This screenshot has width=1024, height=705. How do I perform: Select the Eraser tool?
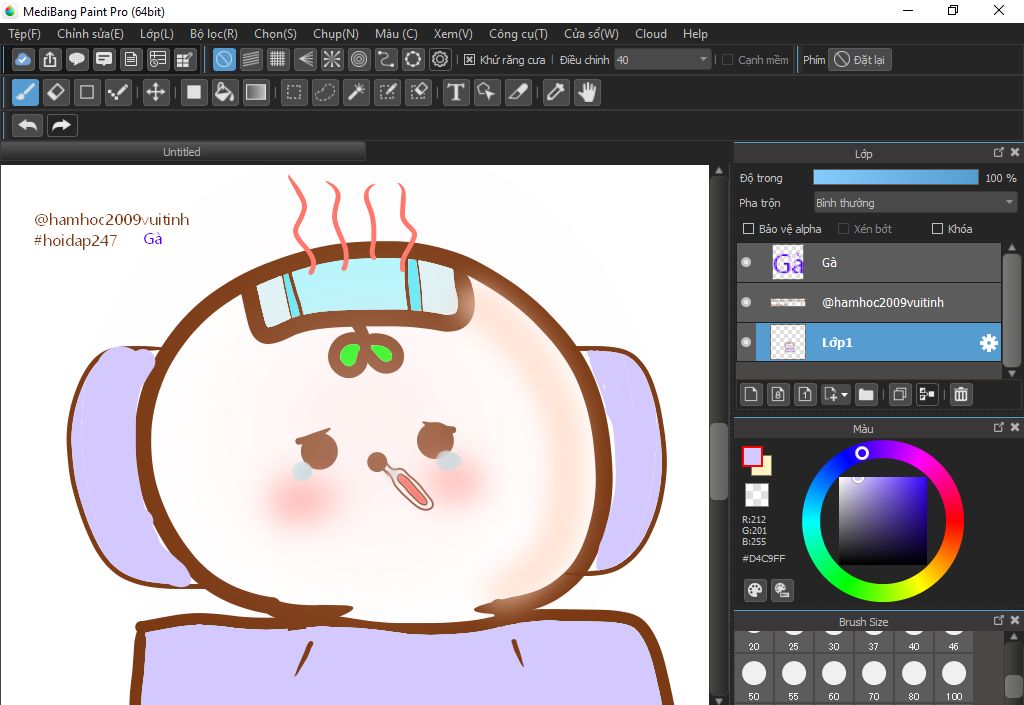click(x=56, y=93)
